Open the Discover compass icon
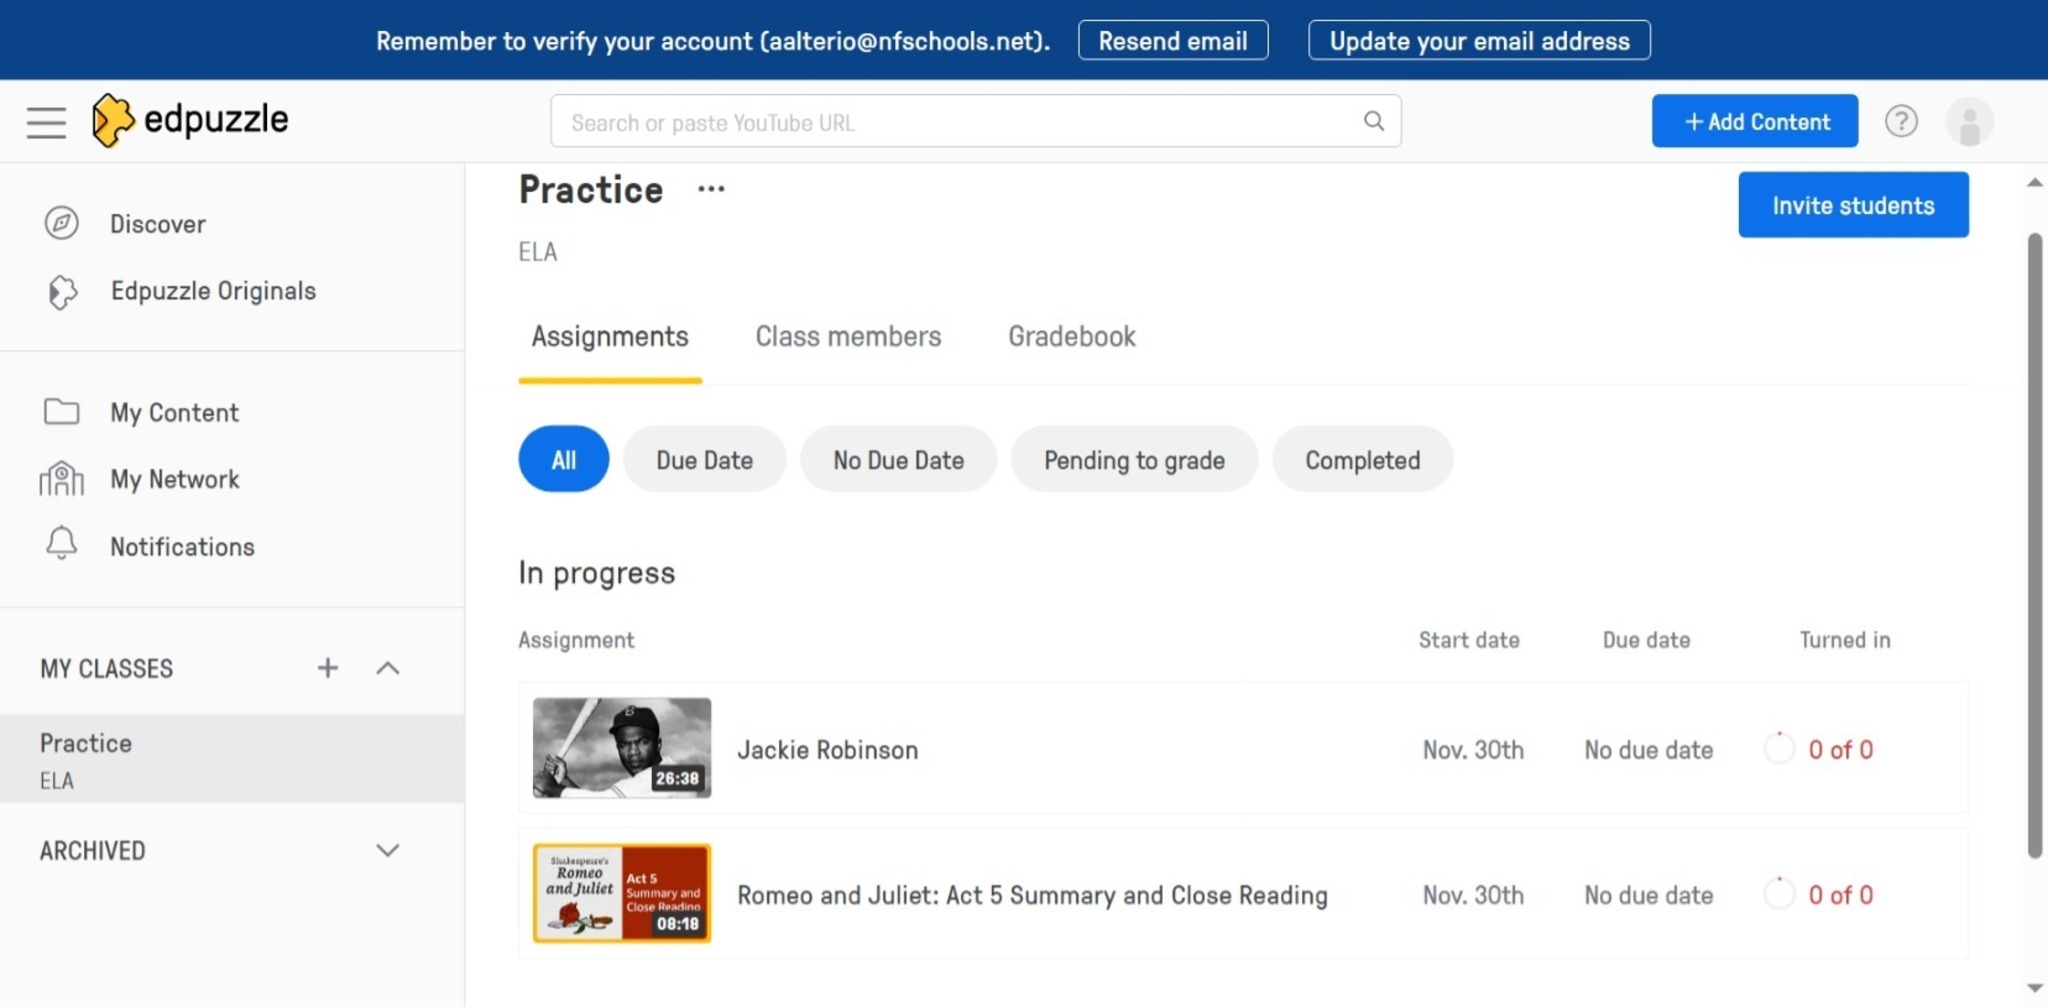Viewport: 2048px width, 1007px height. coord(61,223)
